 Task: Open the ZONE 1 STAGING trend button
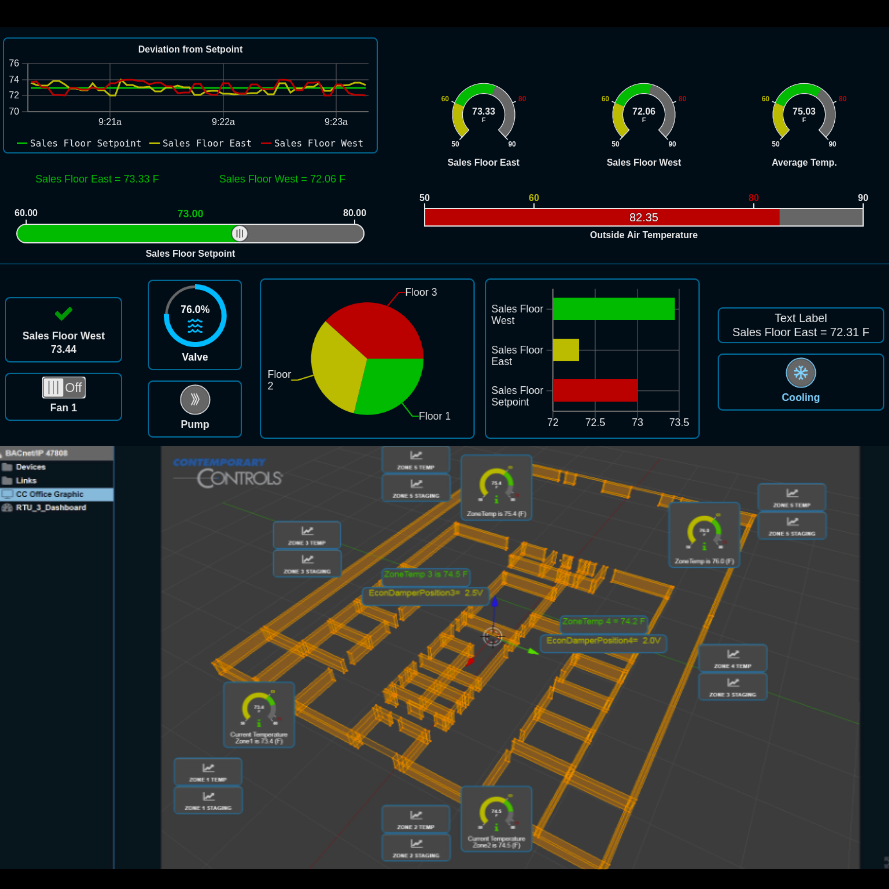[x=208, y=800]
